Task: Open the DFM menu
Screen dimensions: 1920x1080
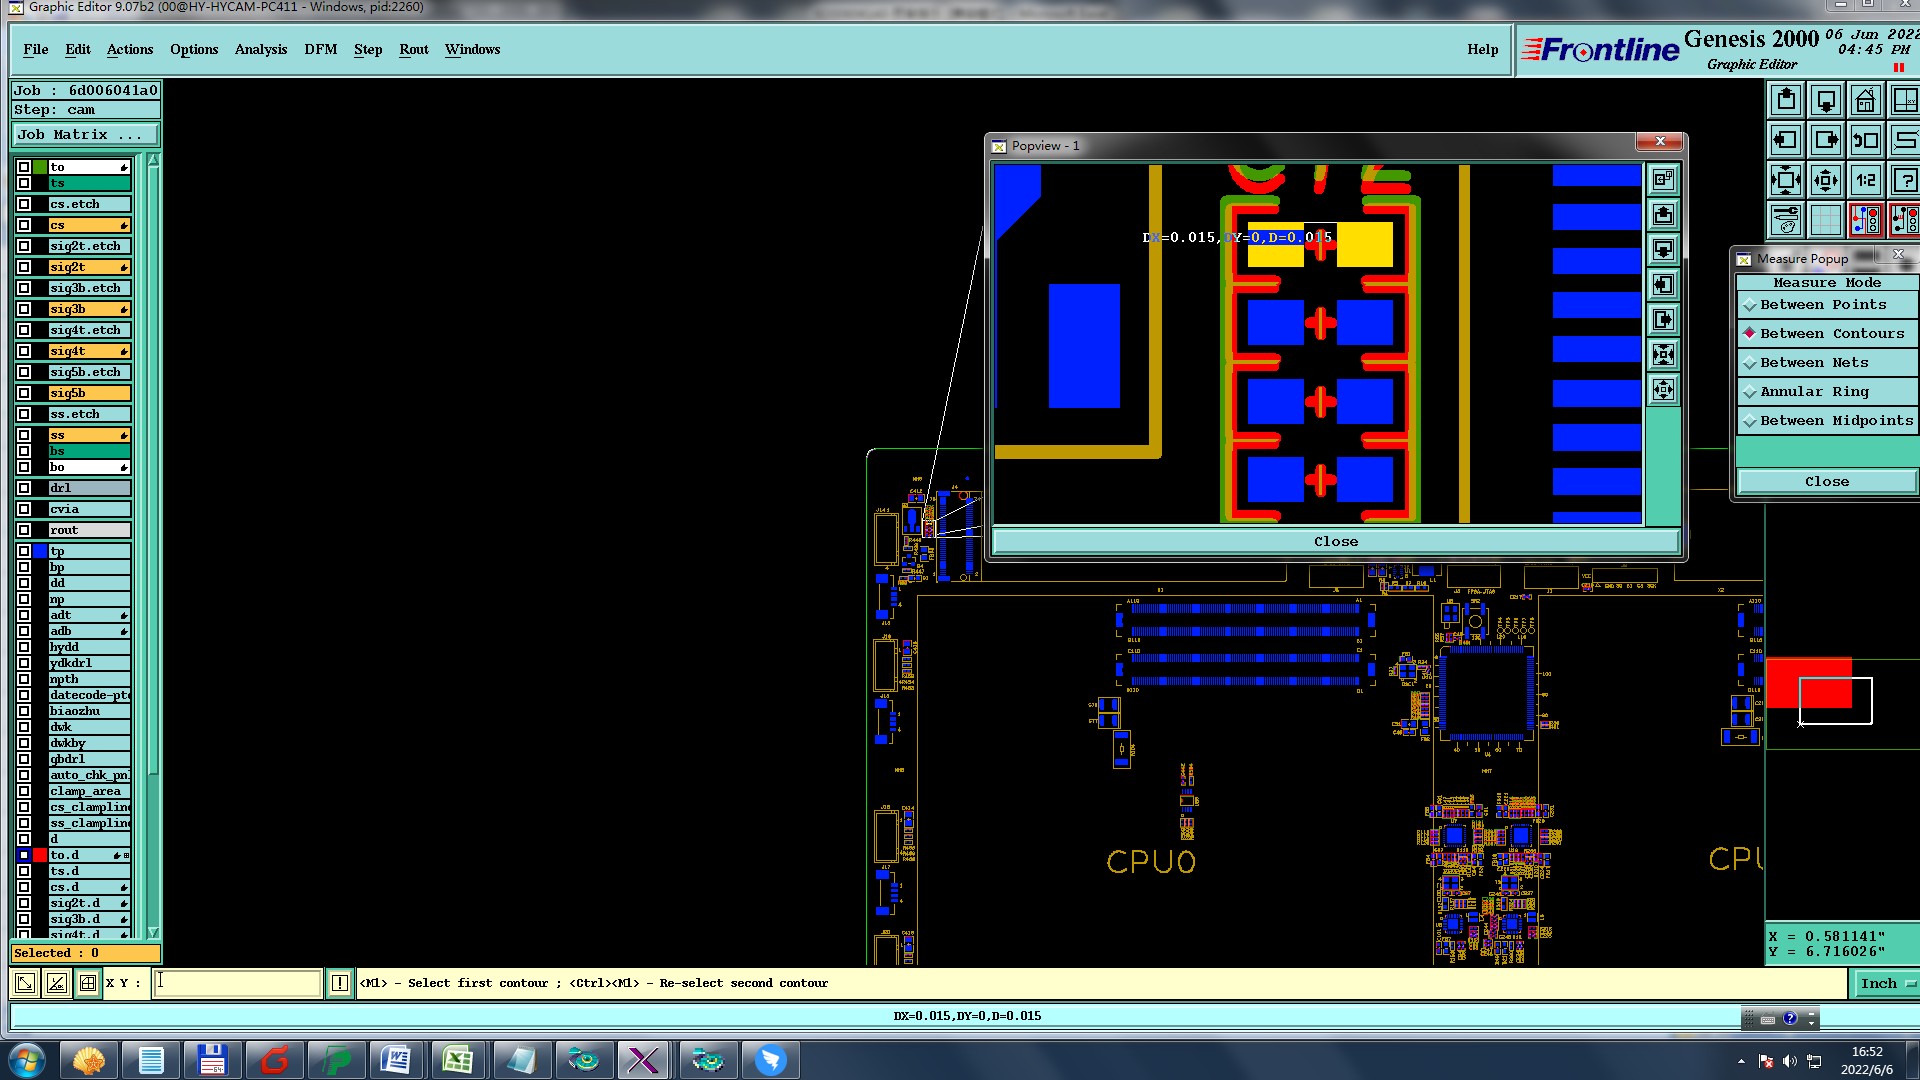Action: pos(320,50)
